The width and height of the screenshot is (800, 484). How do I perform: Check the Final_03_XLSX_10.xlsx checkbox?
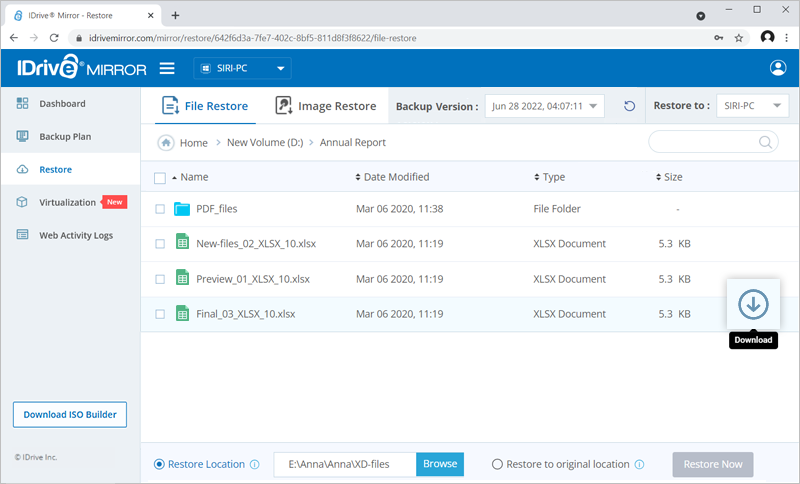tap(160, 314)
